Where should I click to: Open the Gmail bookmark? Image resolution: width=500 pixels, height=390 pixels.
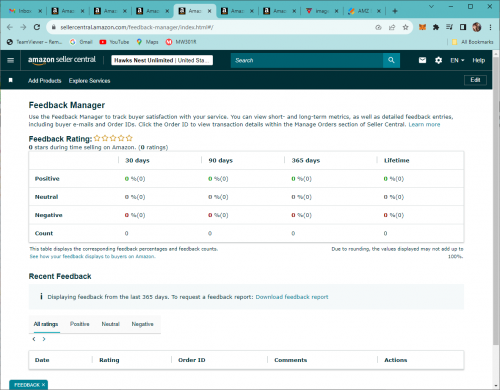(81, 42)
